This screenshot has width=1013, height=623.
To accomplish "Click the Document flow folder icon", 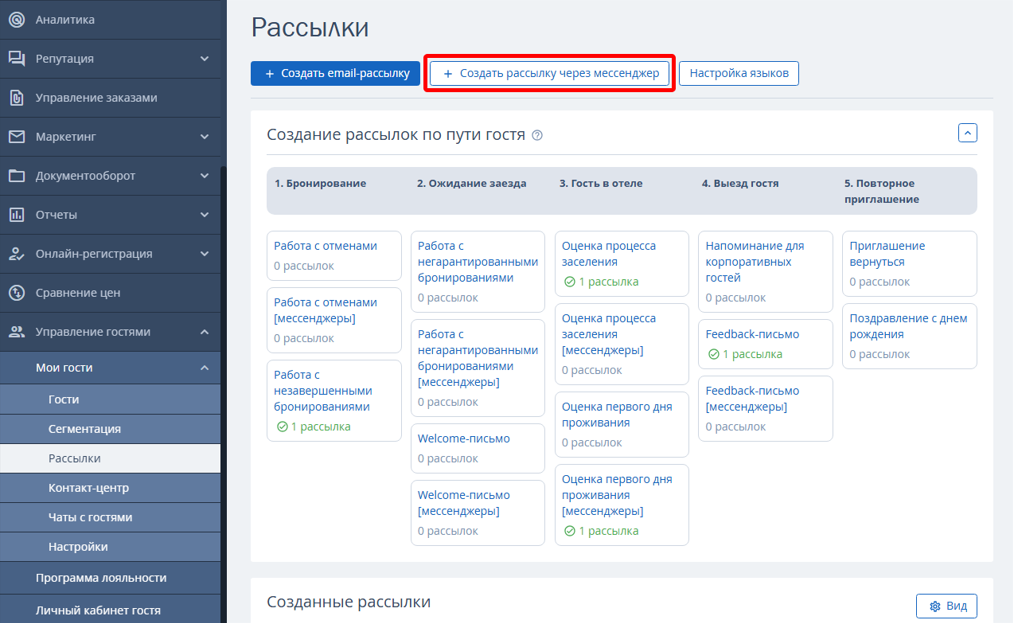I will [x=16, y=176].
